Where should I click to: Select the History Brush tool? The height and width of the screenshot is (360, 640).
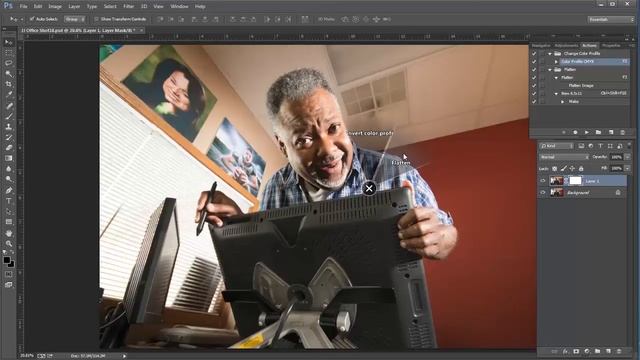click(x=8, y=138)
